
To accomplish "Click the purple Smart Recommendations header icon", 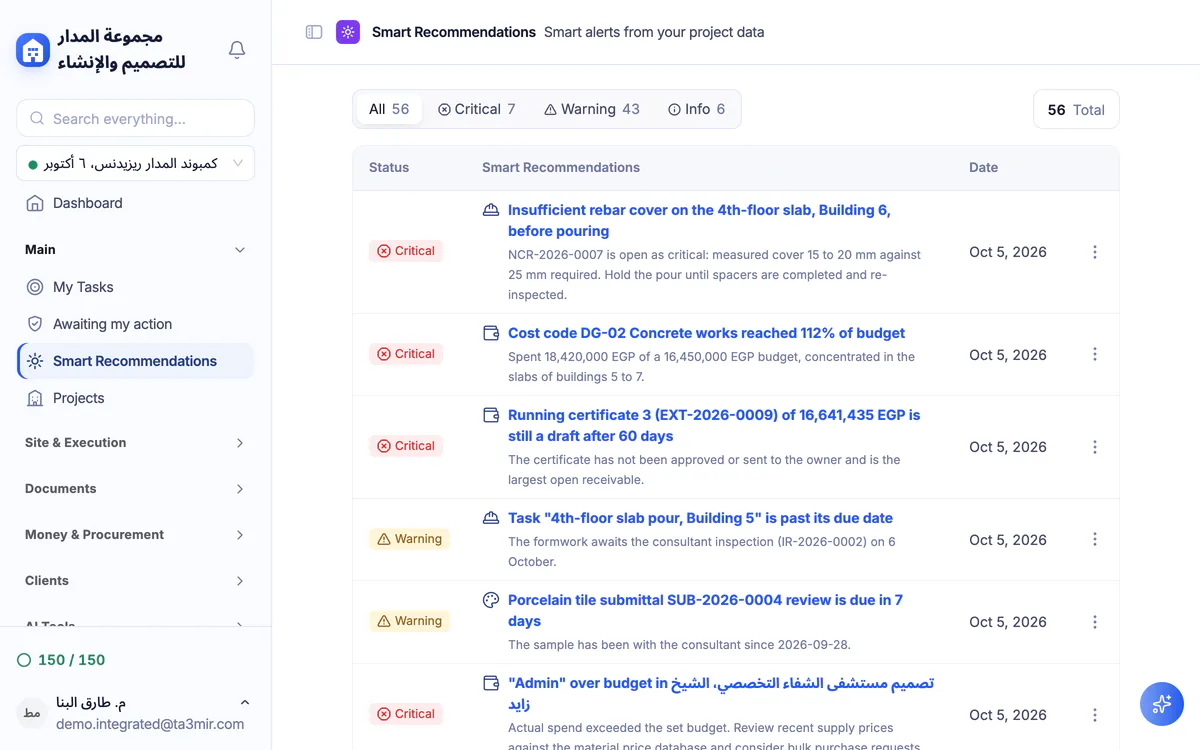I will pos(348,32).
